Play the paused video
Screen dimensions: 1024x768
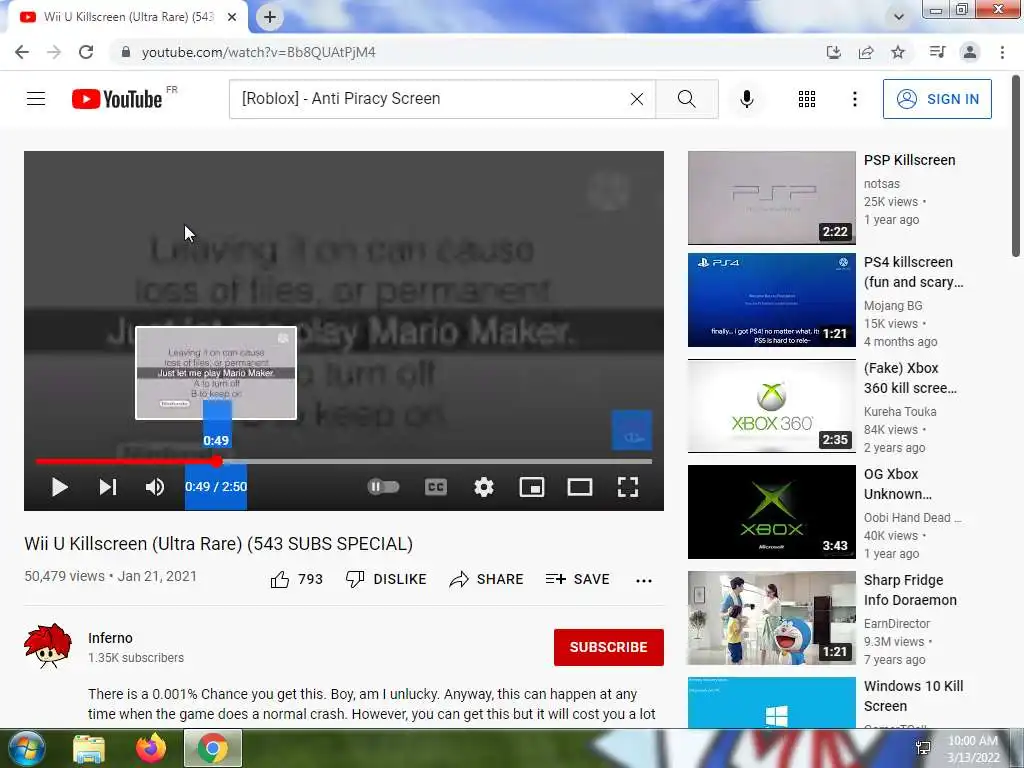pyautogui.click(x=59, y=487)
